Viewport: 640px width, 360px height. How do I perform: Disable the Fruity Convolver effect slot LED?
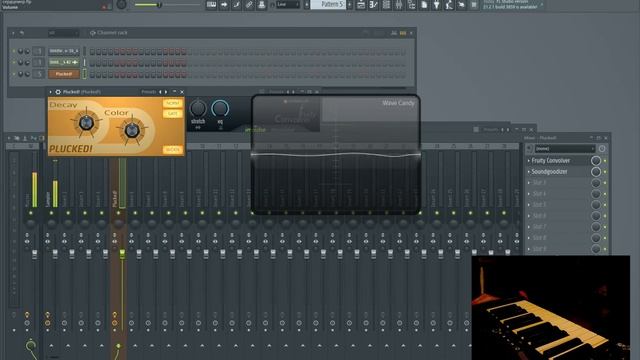605,161
